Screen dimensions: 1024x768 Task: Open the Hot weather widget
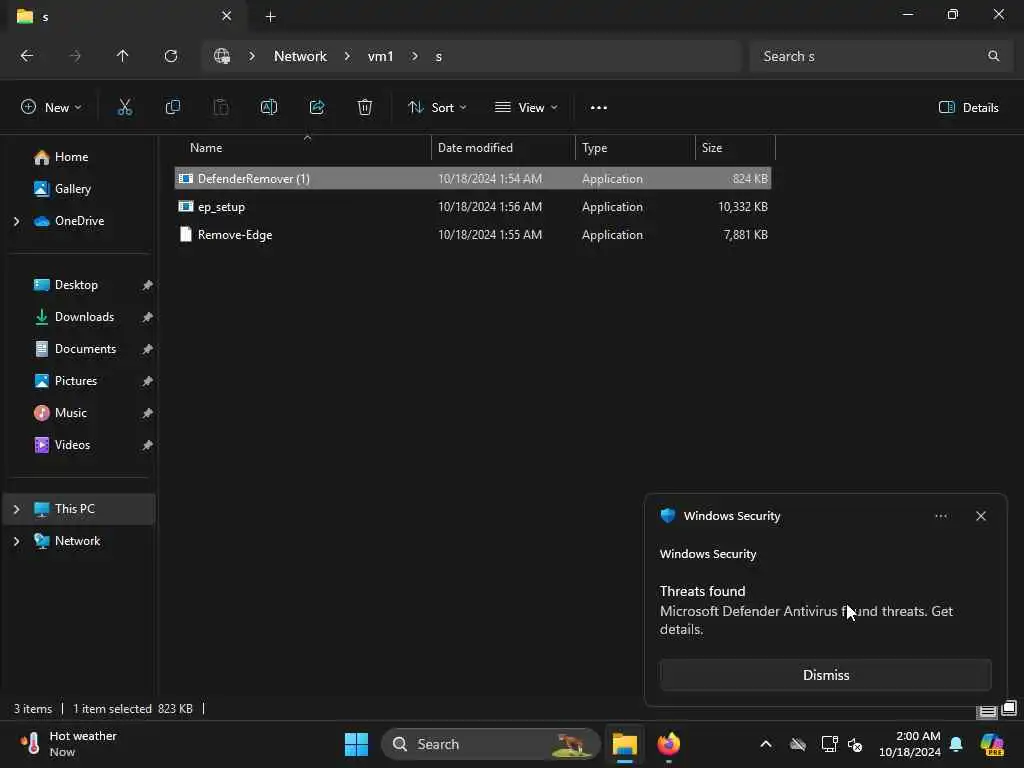(69, 744)
